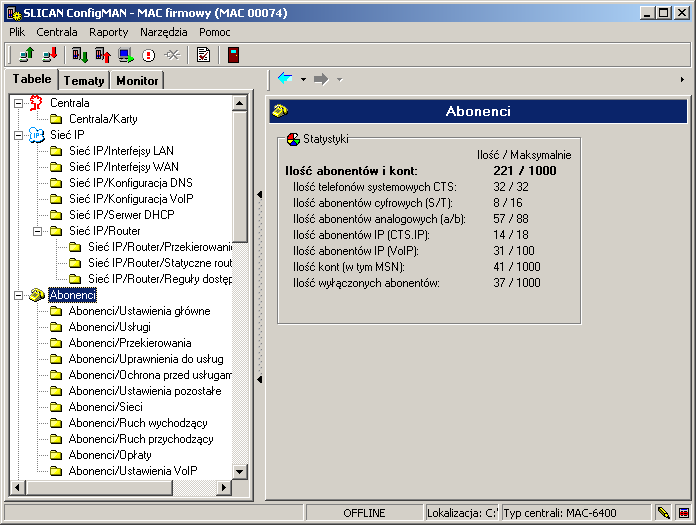The height and width of the screenshot is (525, 696).
Task: Select Abonenci/Uprawnienia do usług tree item
Action: click(146, 359)
